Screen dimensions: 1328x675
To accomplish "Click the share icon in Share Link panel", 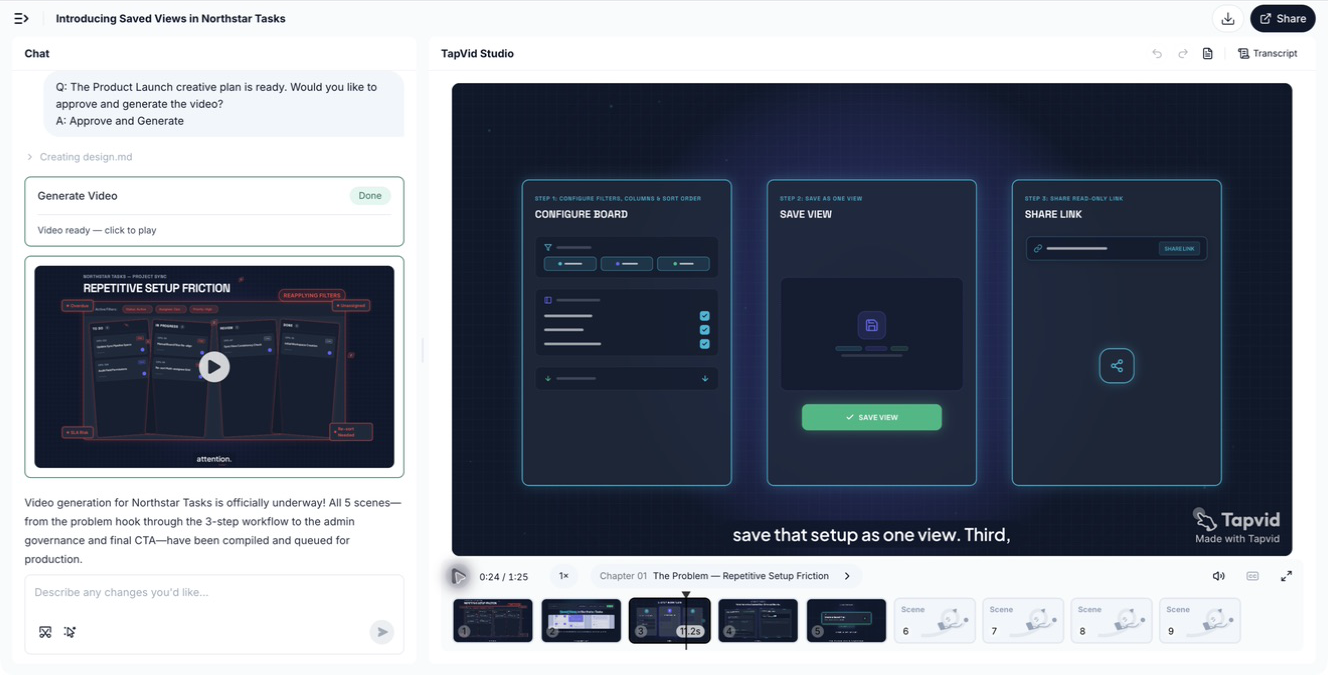I will (x=1116, y=366).
